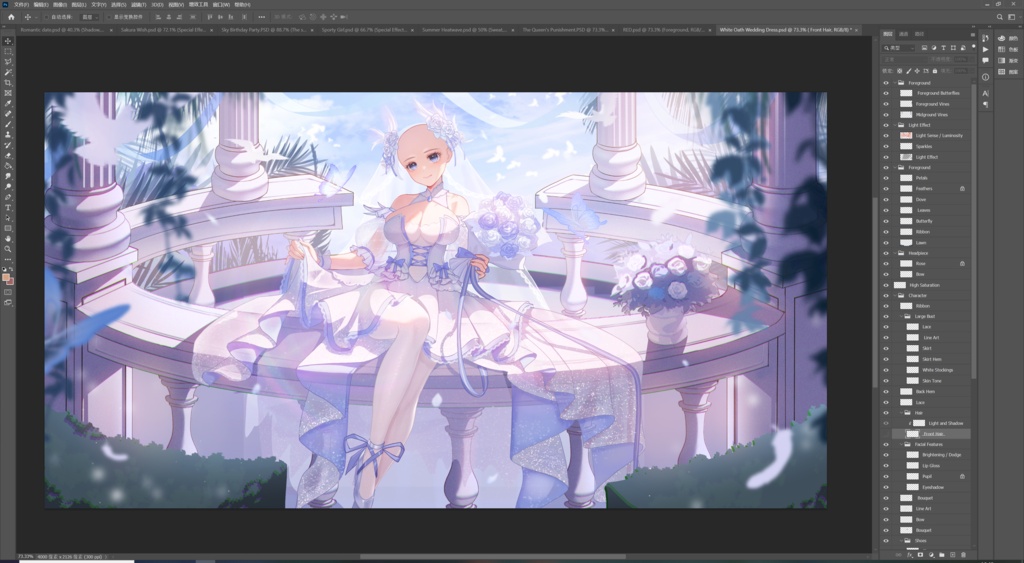
Task: Switch to Sakura Wish.psd tab
Action: (165, 30)
